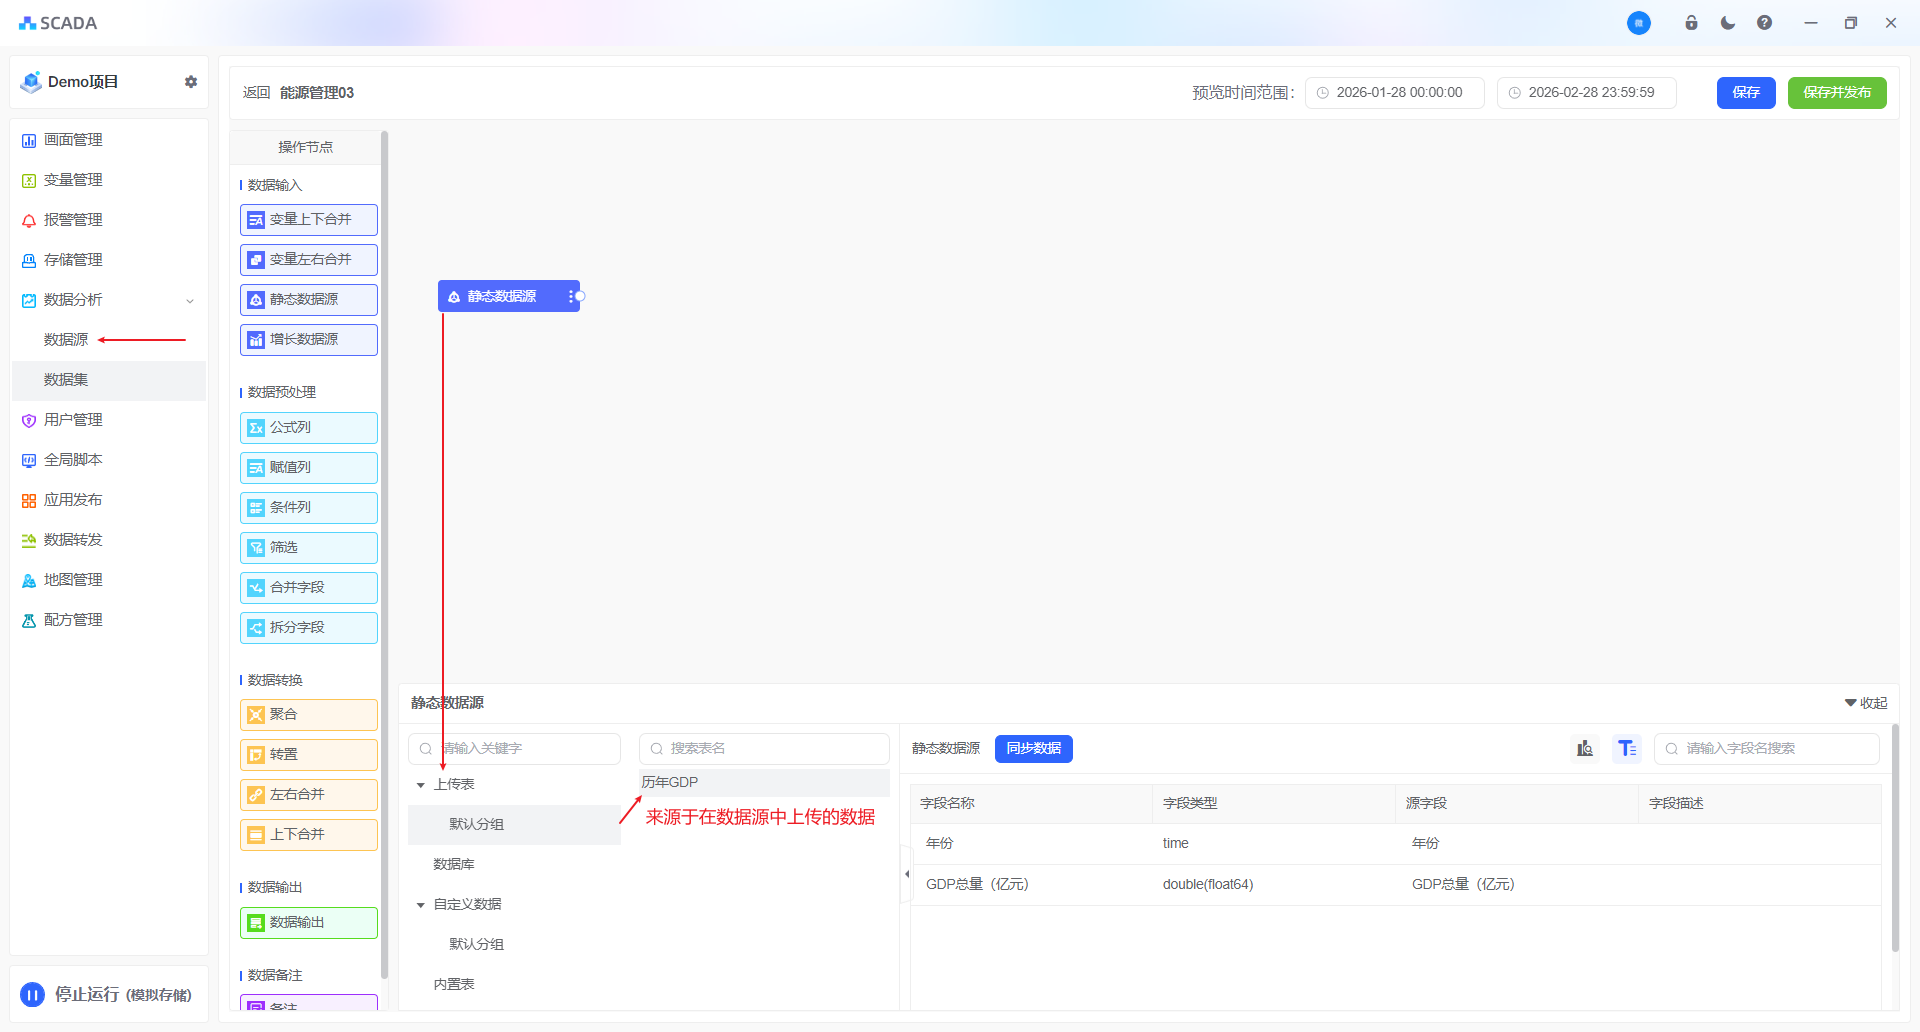This screenshot has height=1032, width=1920.
Task: Collapse the 自定义数据 tree node
Action: [421, 905]
